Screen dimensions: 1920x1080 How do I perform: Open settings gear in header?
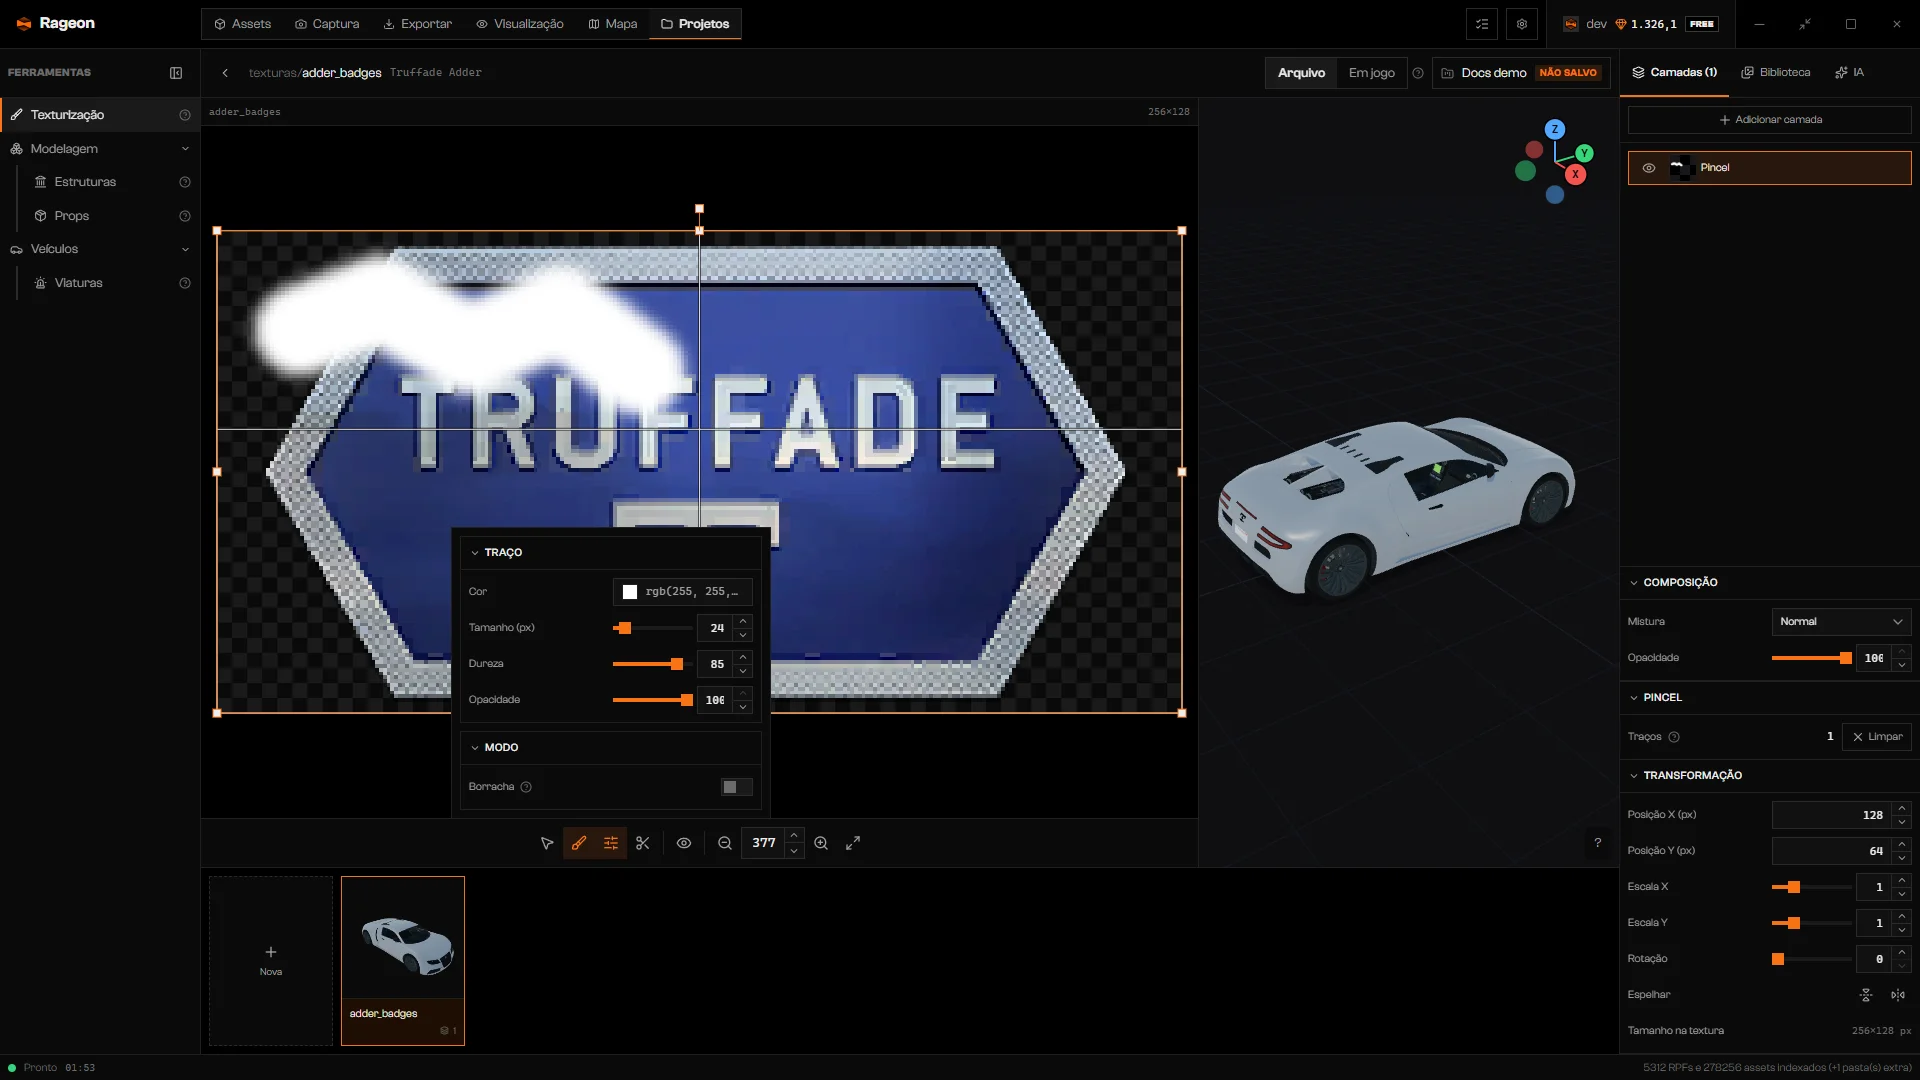click(1522, 24)
